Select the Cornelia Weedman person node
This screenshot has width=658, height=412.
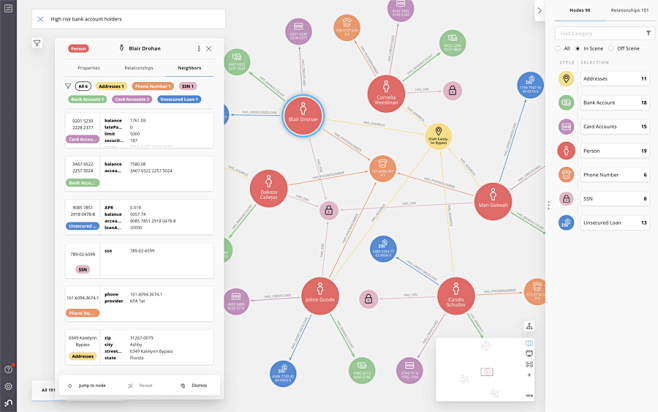[386, 94]
